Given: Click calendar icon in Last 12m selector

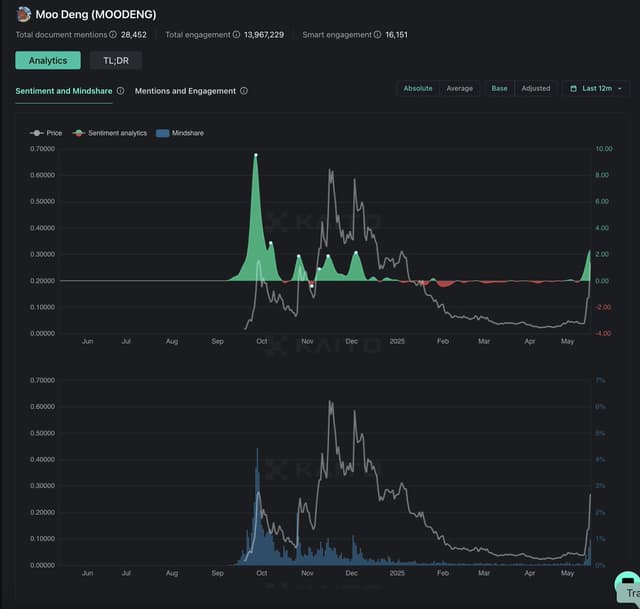Looking at the screenshot, I should [x=573, y=89].
